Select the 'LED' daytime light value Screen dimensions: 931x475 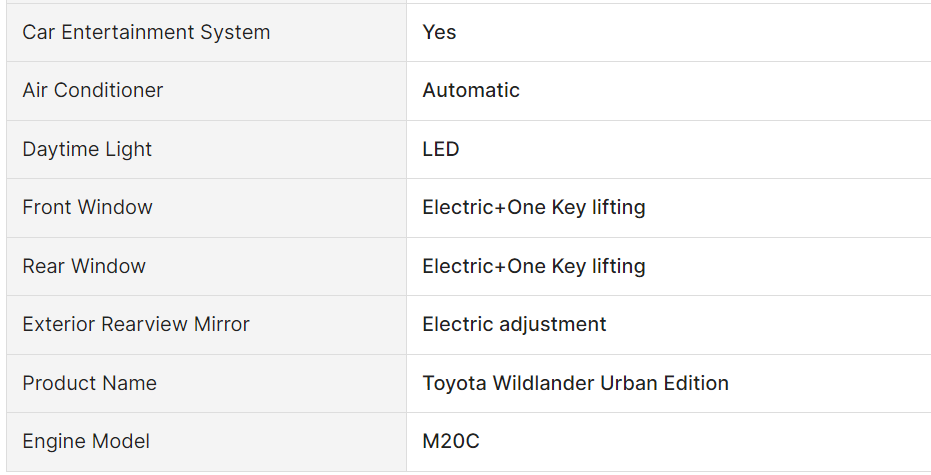coord(441,149)
